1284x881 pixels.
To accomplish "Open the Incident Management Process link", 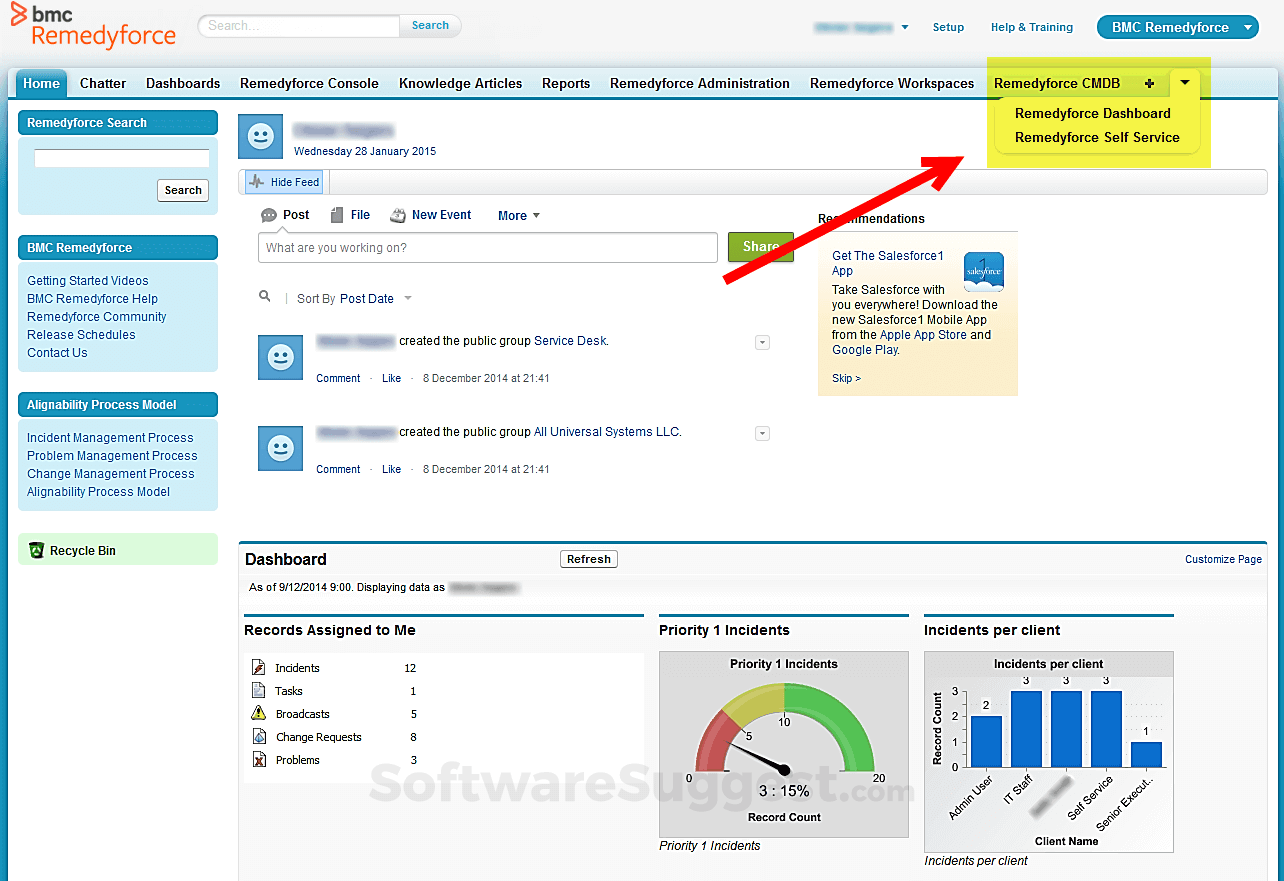I will pos(110,438).
